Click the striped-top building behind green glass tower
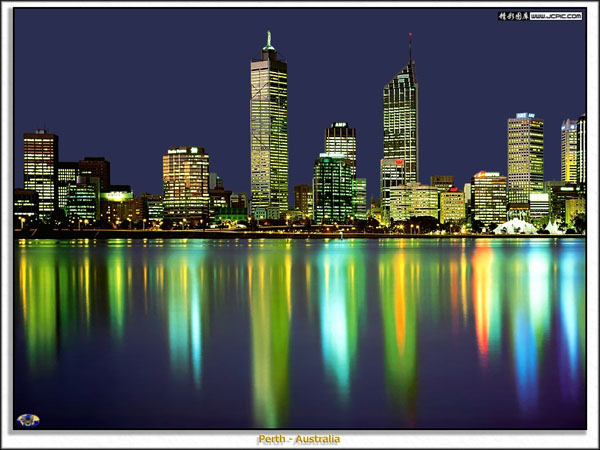The width and height of the screenshot is (600, 450). (341, 138)
